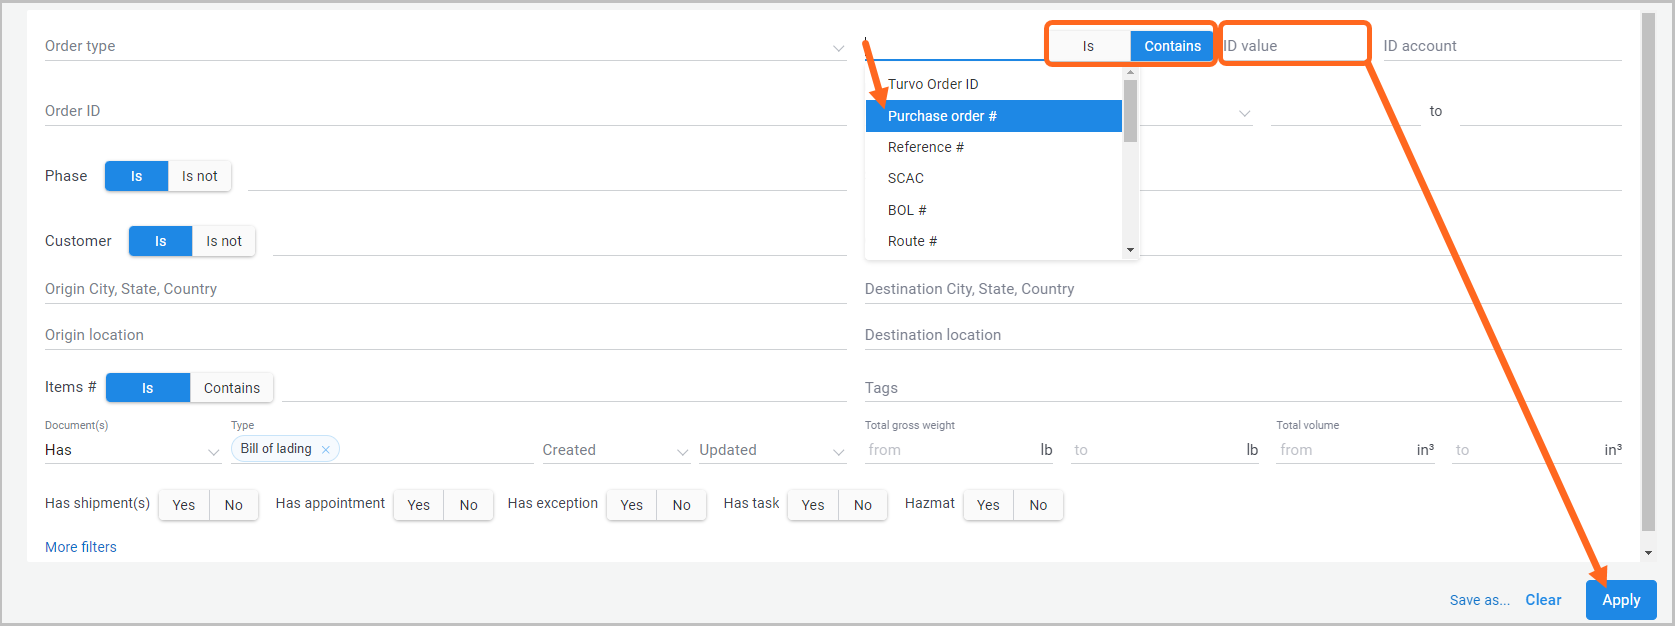Choose No for Hazmat
Viewport: 1675px width, 626px height.
[x=1039, y=505]
